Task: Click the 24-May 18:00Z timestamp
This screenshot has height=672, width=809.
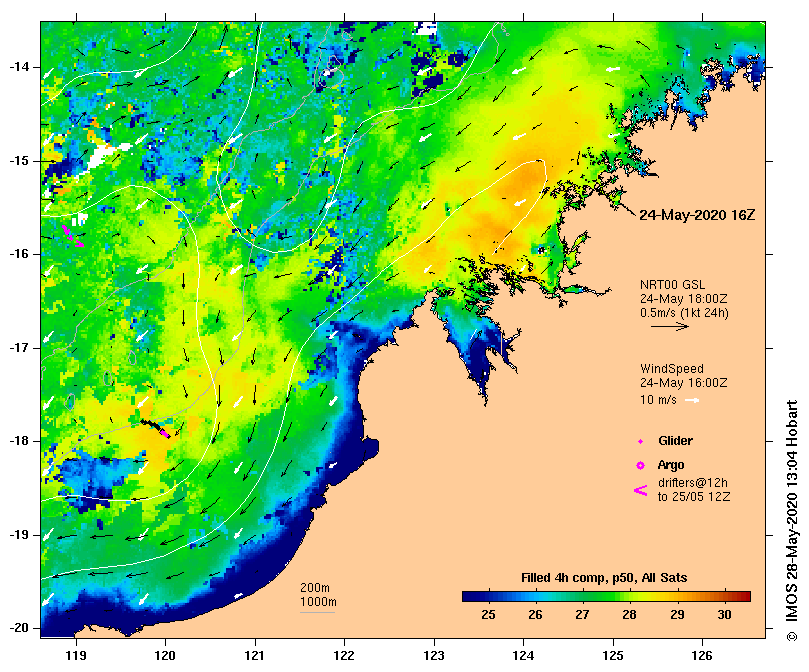Action: pyautogui.click(x=684, y=299)
